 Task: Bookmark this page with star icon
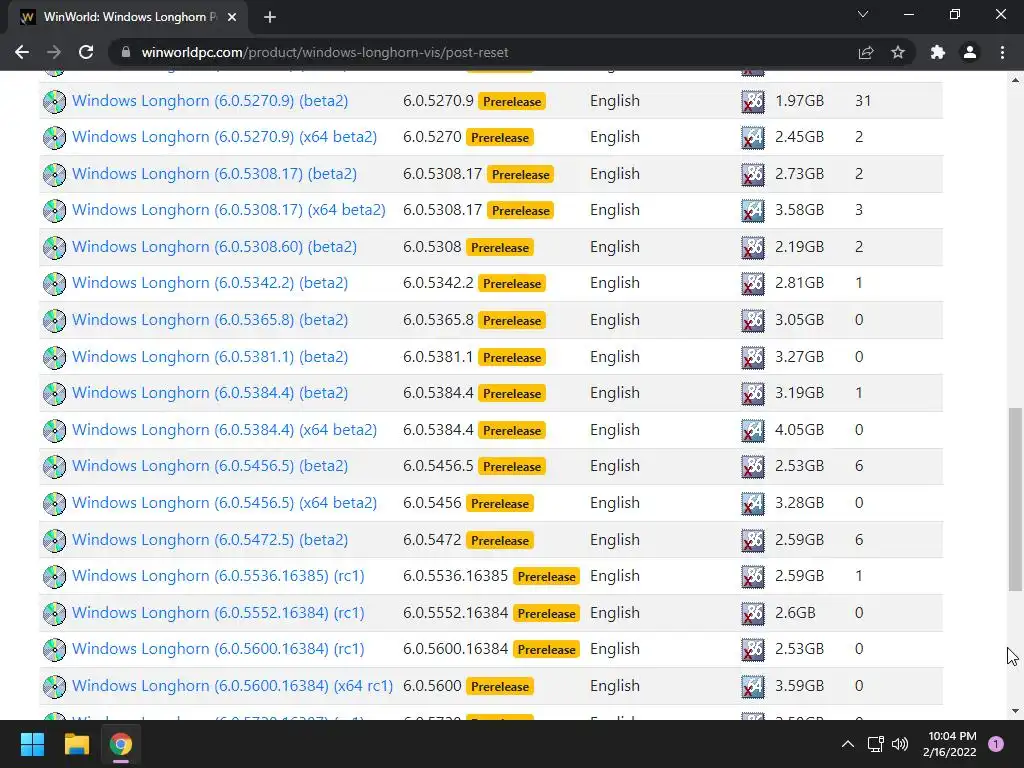pos(898,52)
